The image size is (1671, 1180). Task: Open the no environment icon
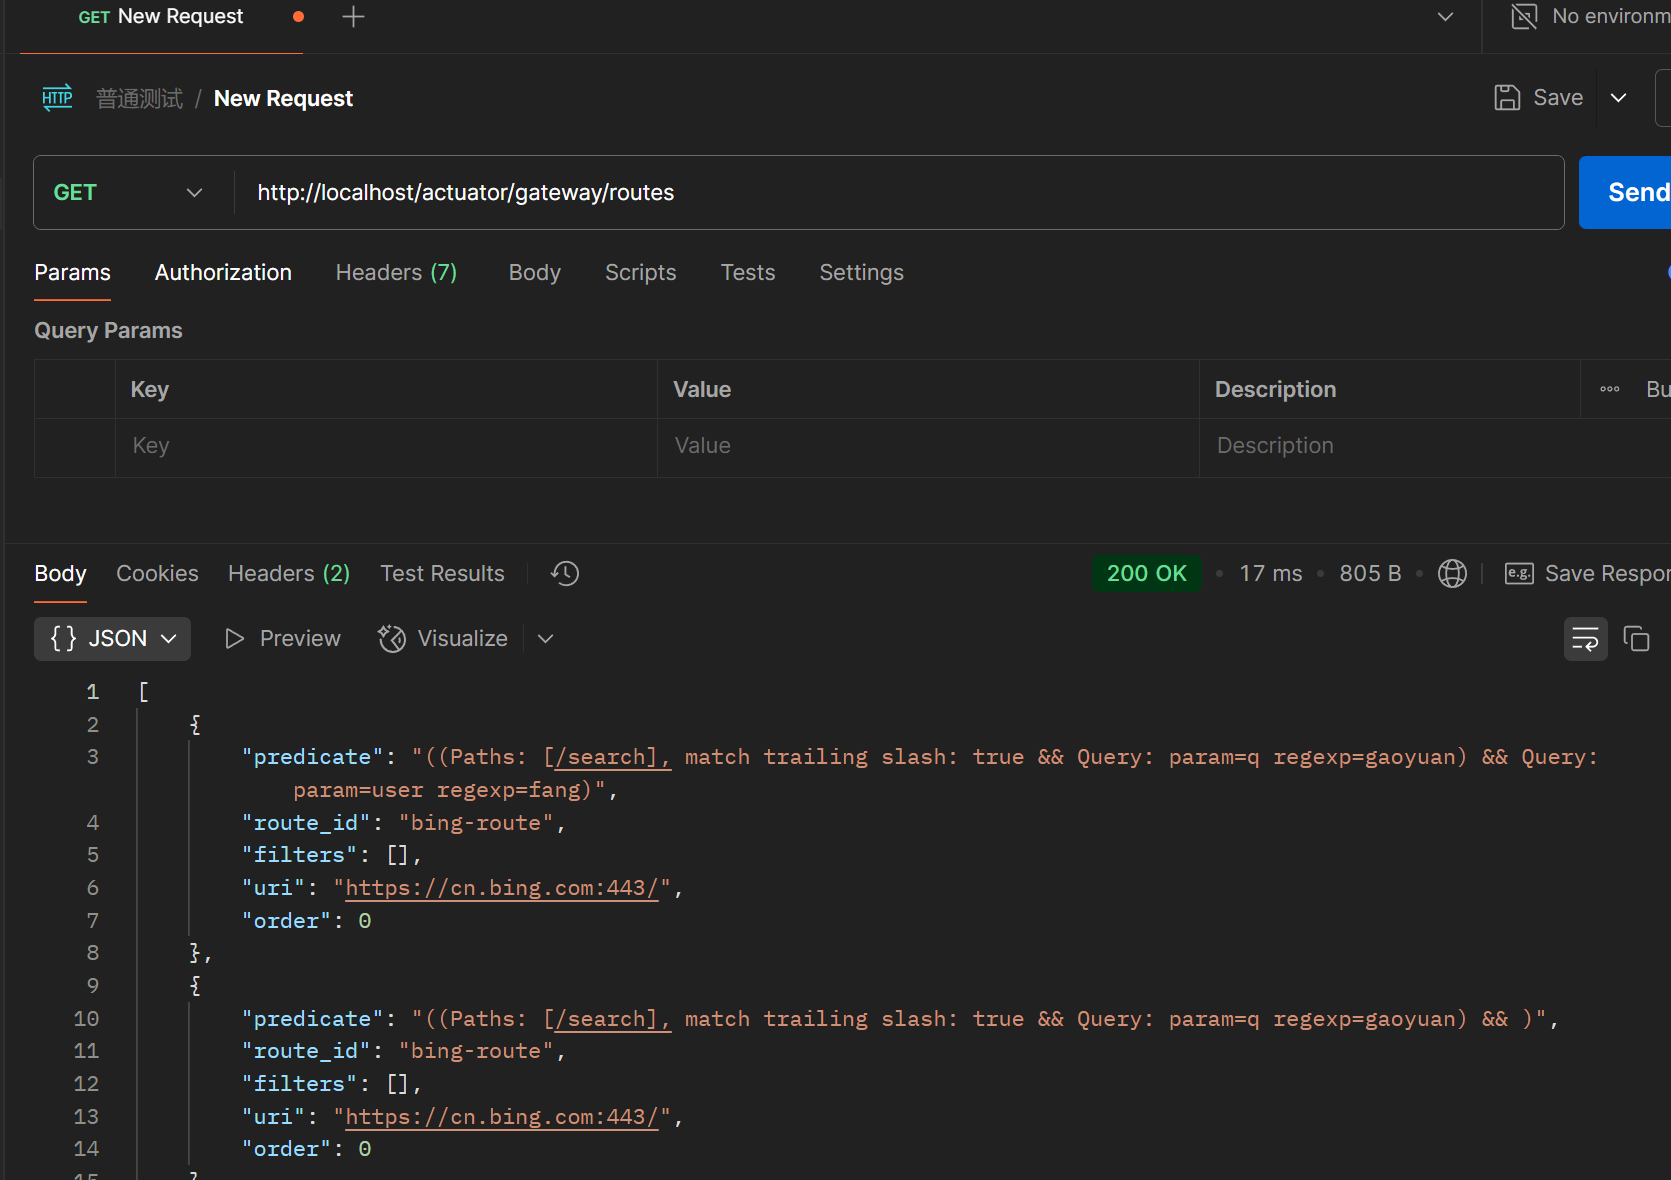point(1524,16)
